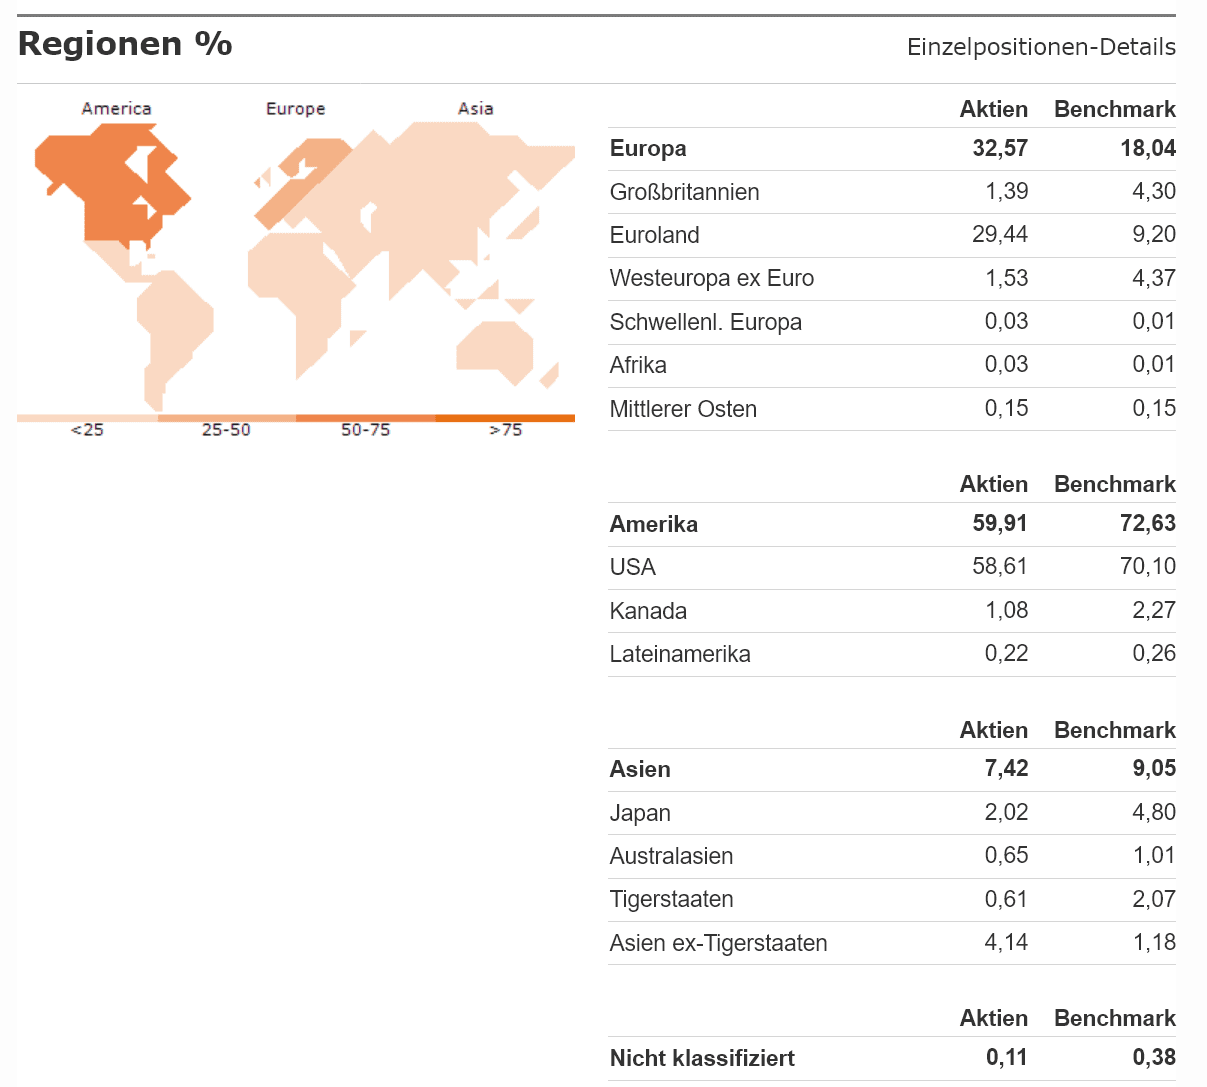The height and width of the screenshot is (1087, 1207).
Task: Select the Europa row header
Action: (x=648, y=149)
